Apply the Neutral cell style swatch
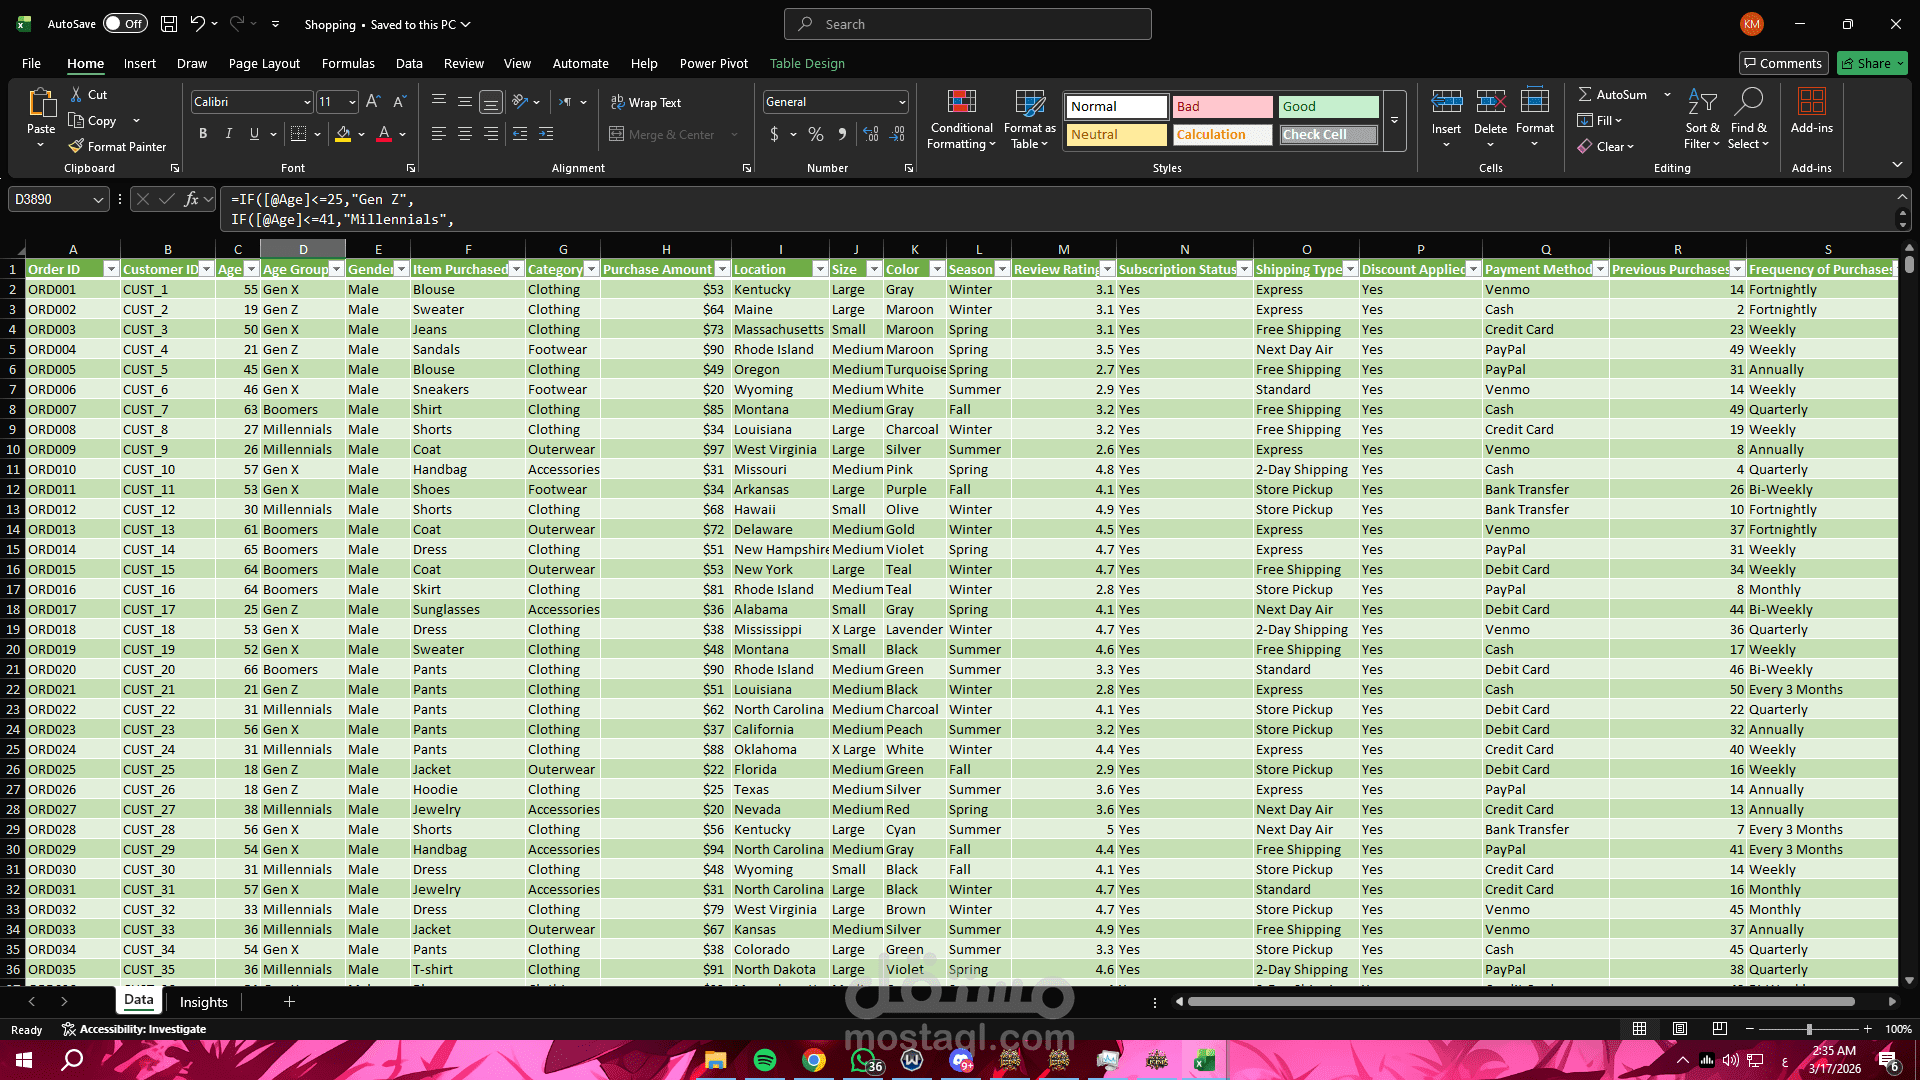Screen dimensions: 1920x1080 coord(1116,134)
